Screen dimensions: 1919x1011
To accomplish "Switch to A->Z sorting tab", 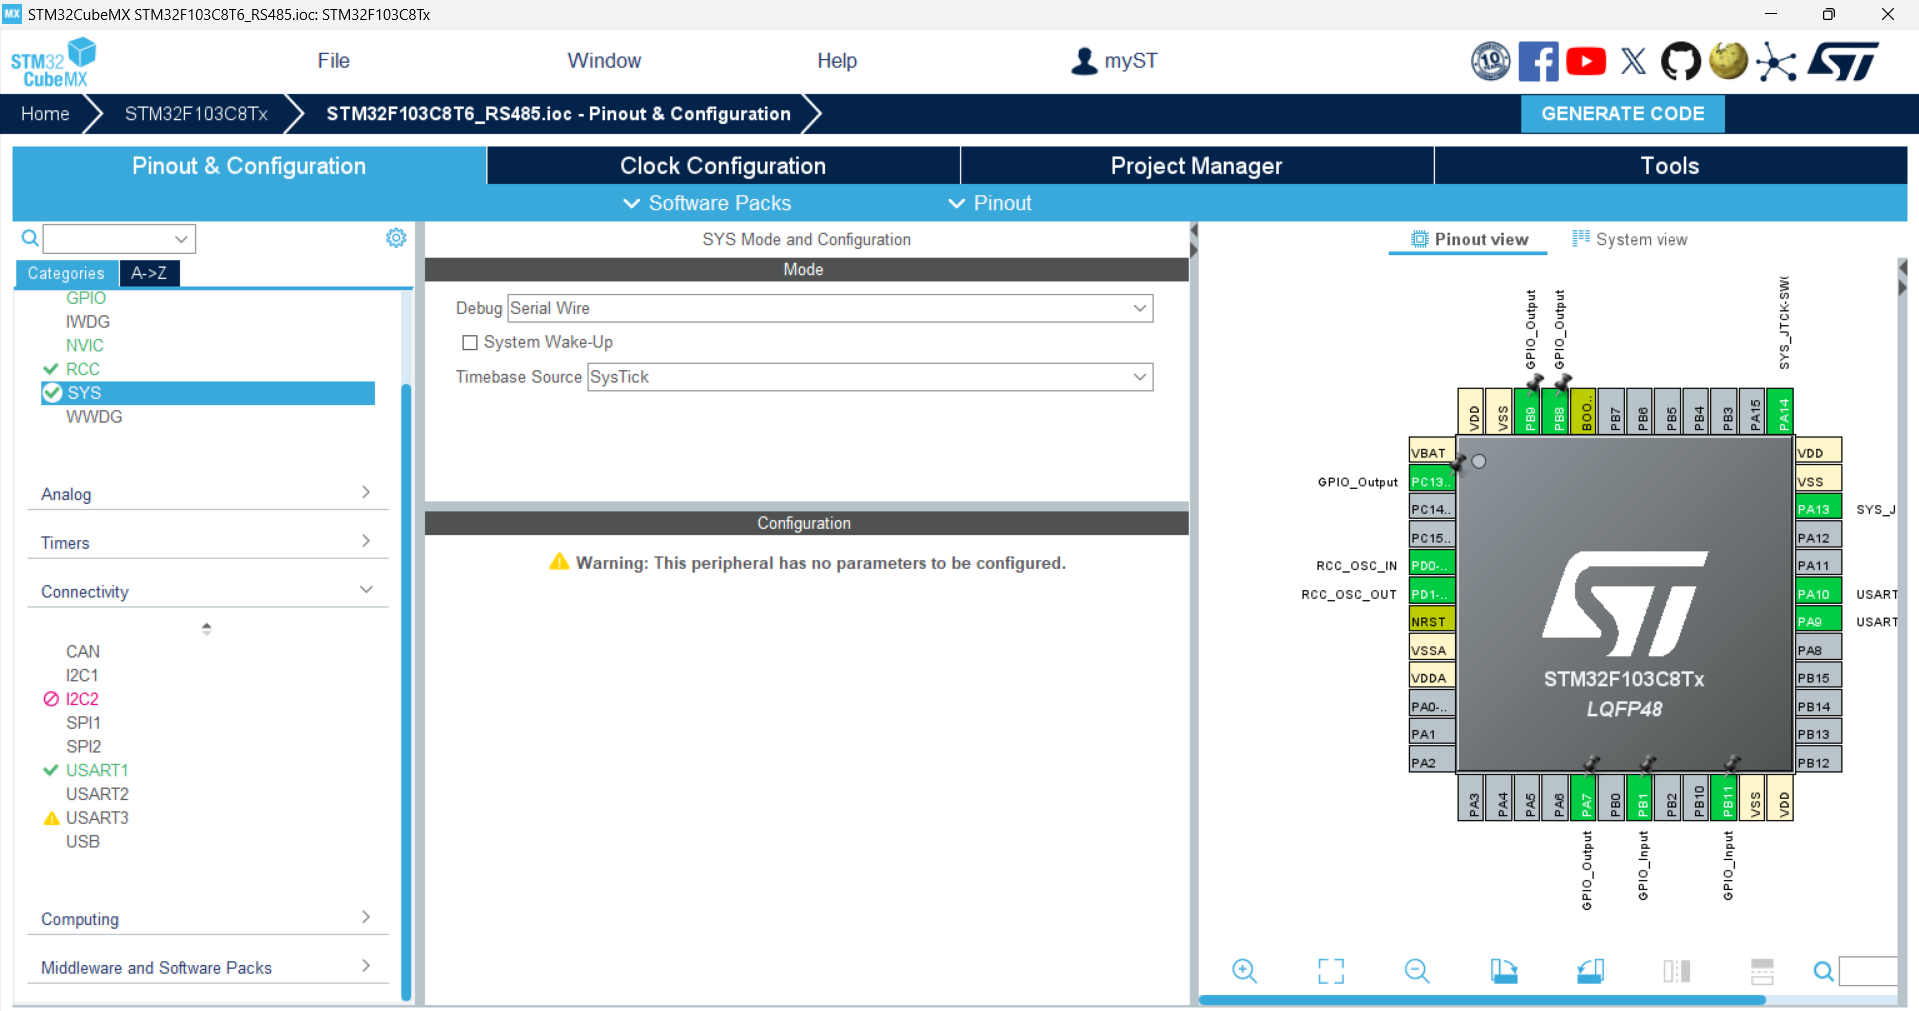I will [x=149, y=273].
